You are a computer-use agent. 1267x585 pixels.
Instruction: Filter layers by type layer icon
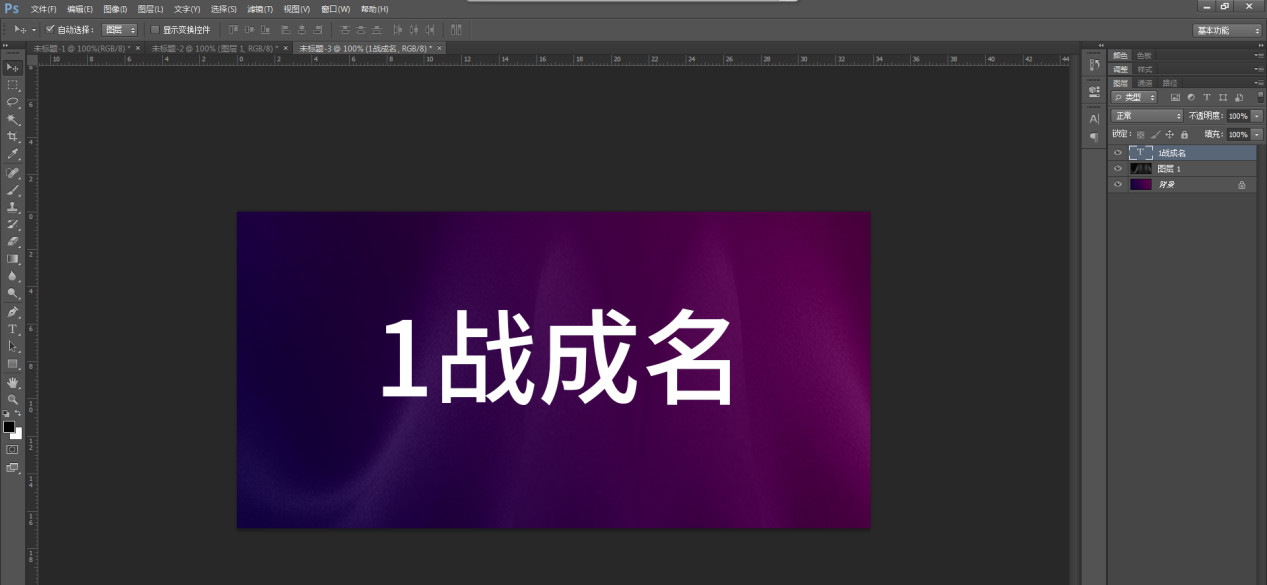coord(1207,98)
